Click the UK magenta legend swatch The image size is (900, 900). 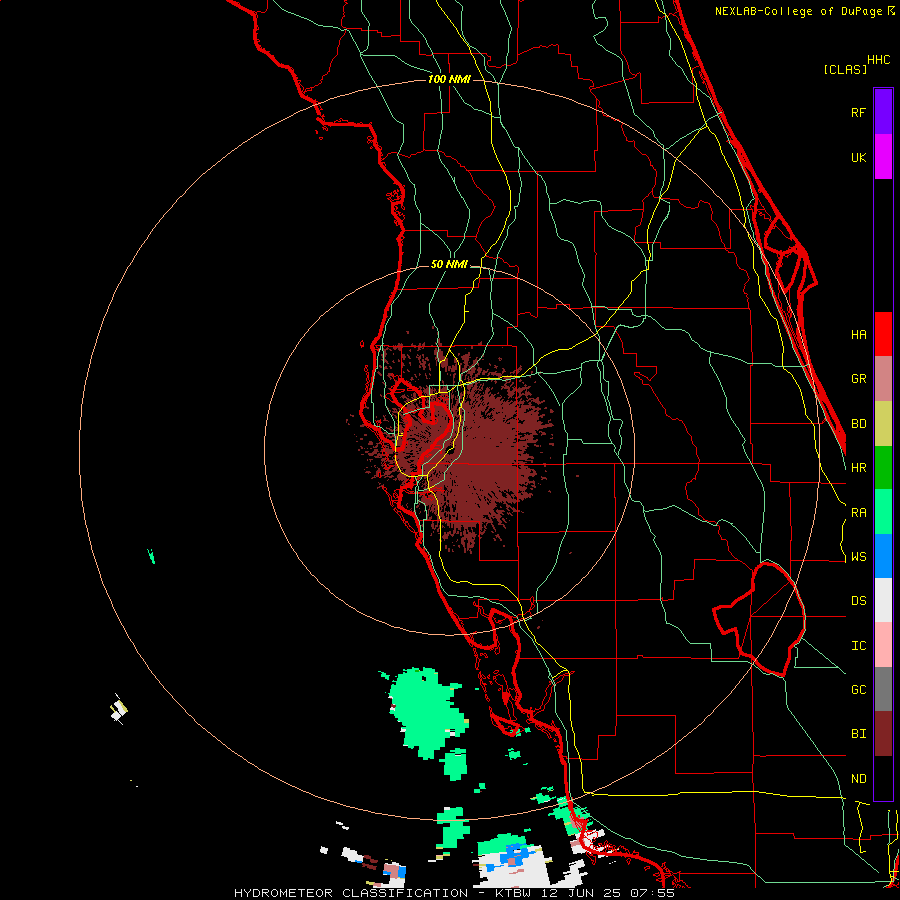(883, 157)
